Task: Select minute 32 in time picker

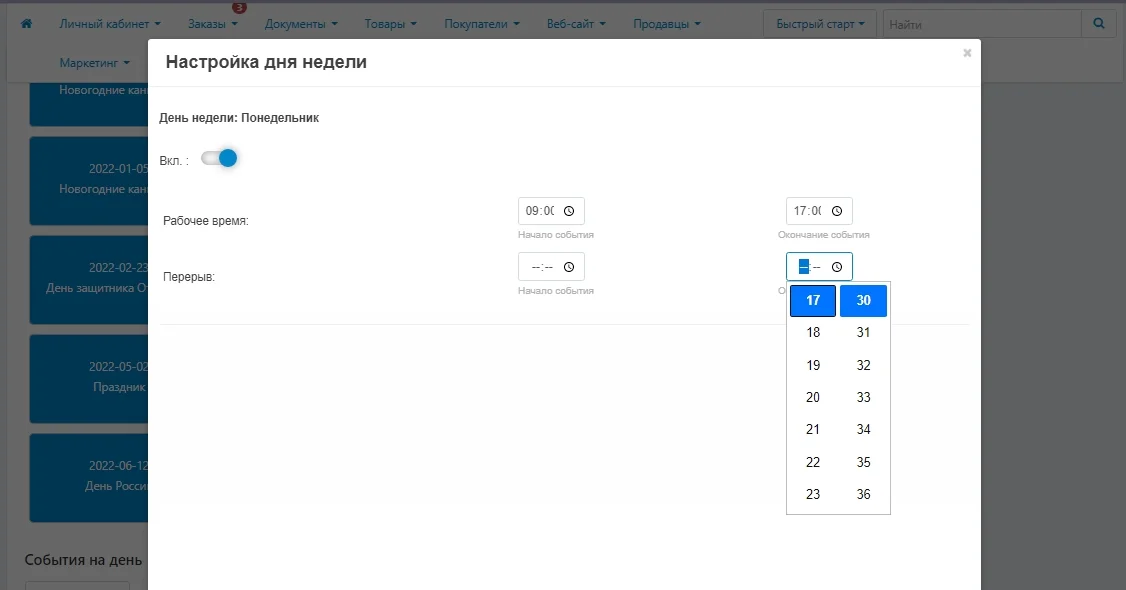Action: point(863,365)
